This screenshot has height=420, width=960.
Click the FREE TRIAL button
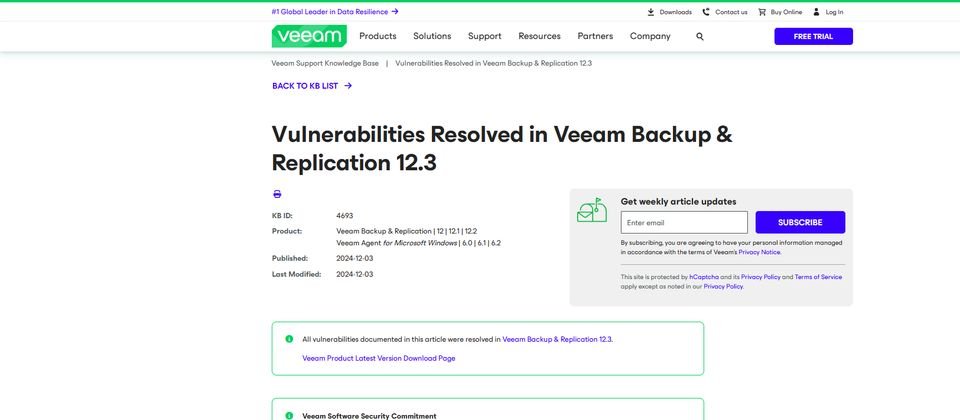point(813,36)
